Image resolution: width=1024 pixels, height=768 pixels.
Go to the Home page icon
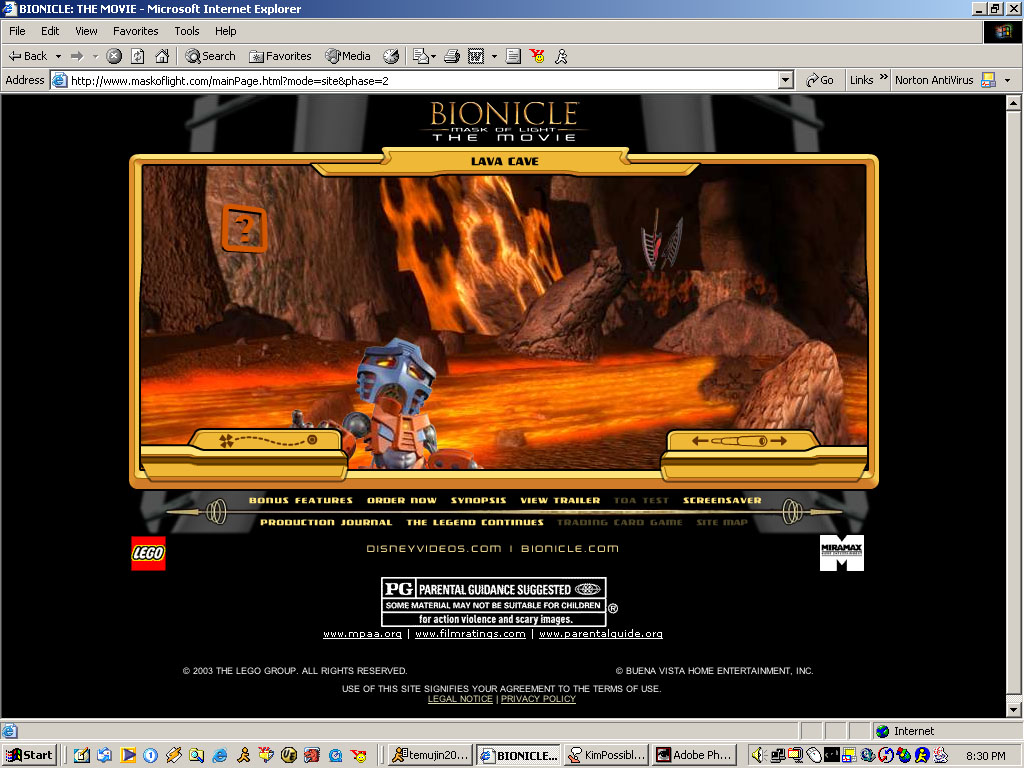coord(161,56)
